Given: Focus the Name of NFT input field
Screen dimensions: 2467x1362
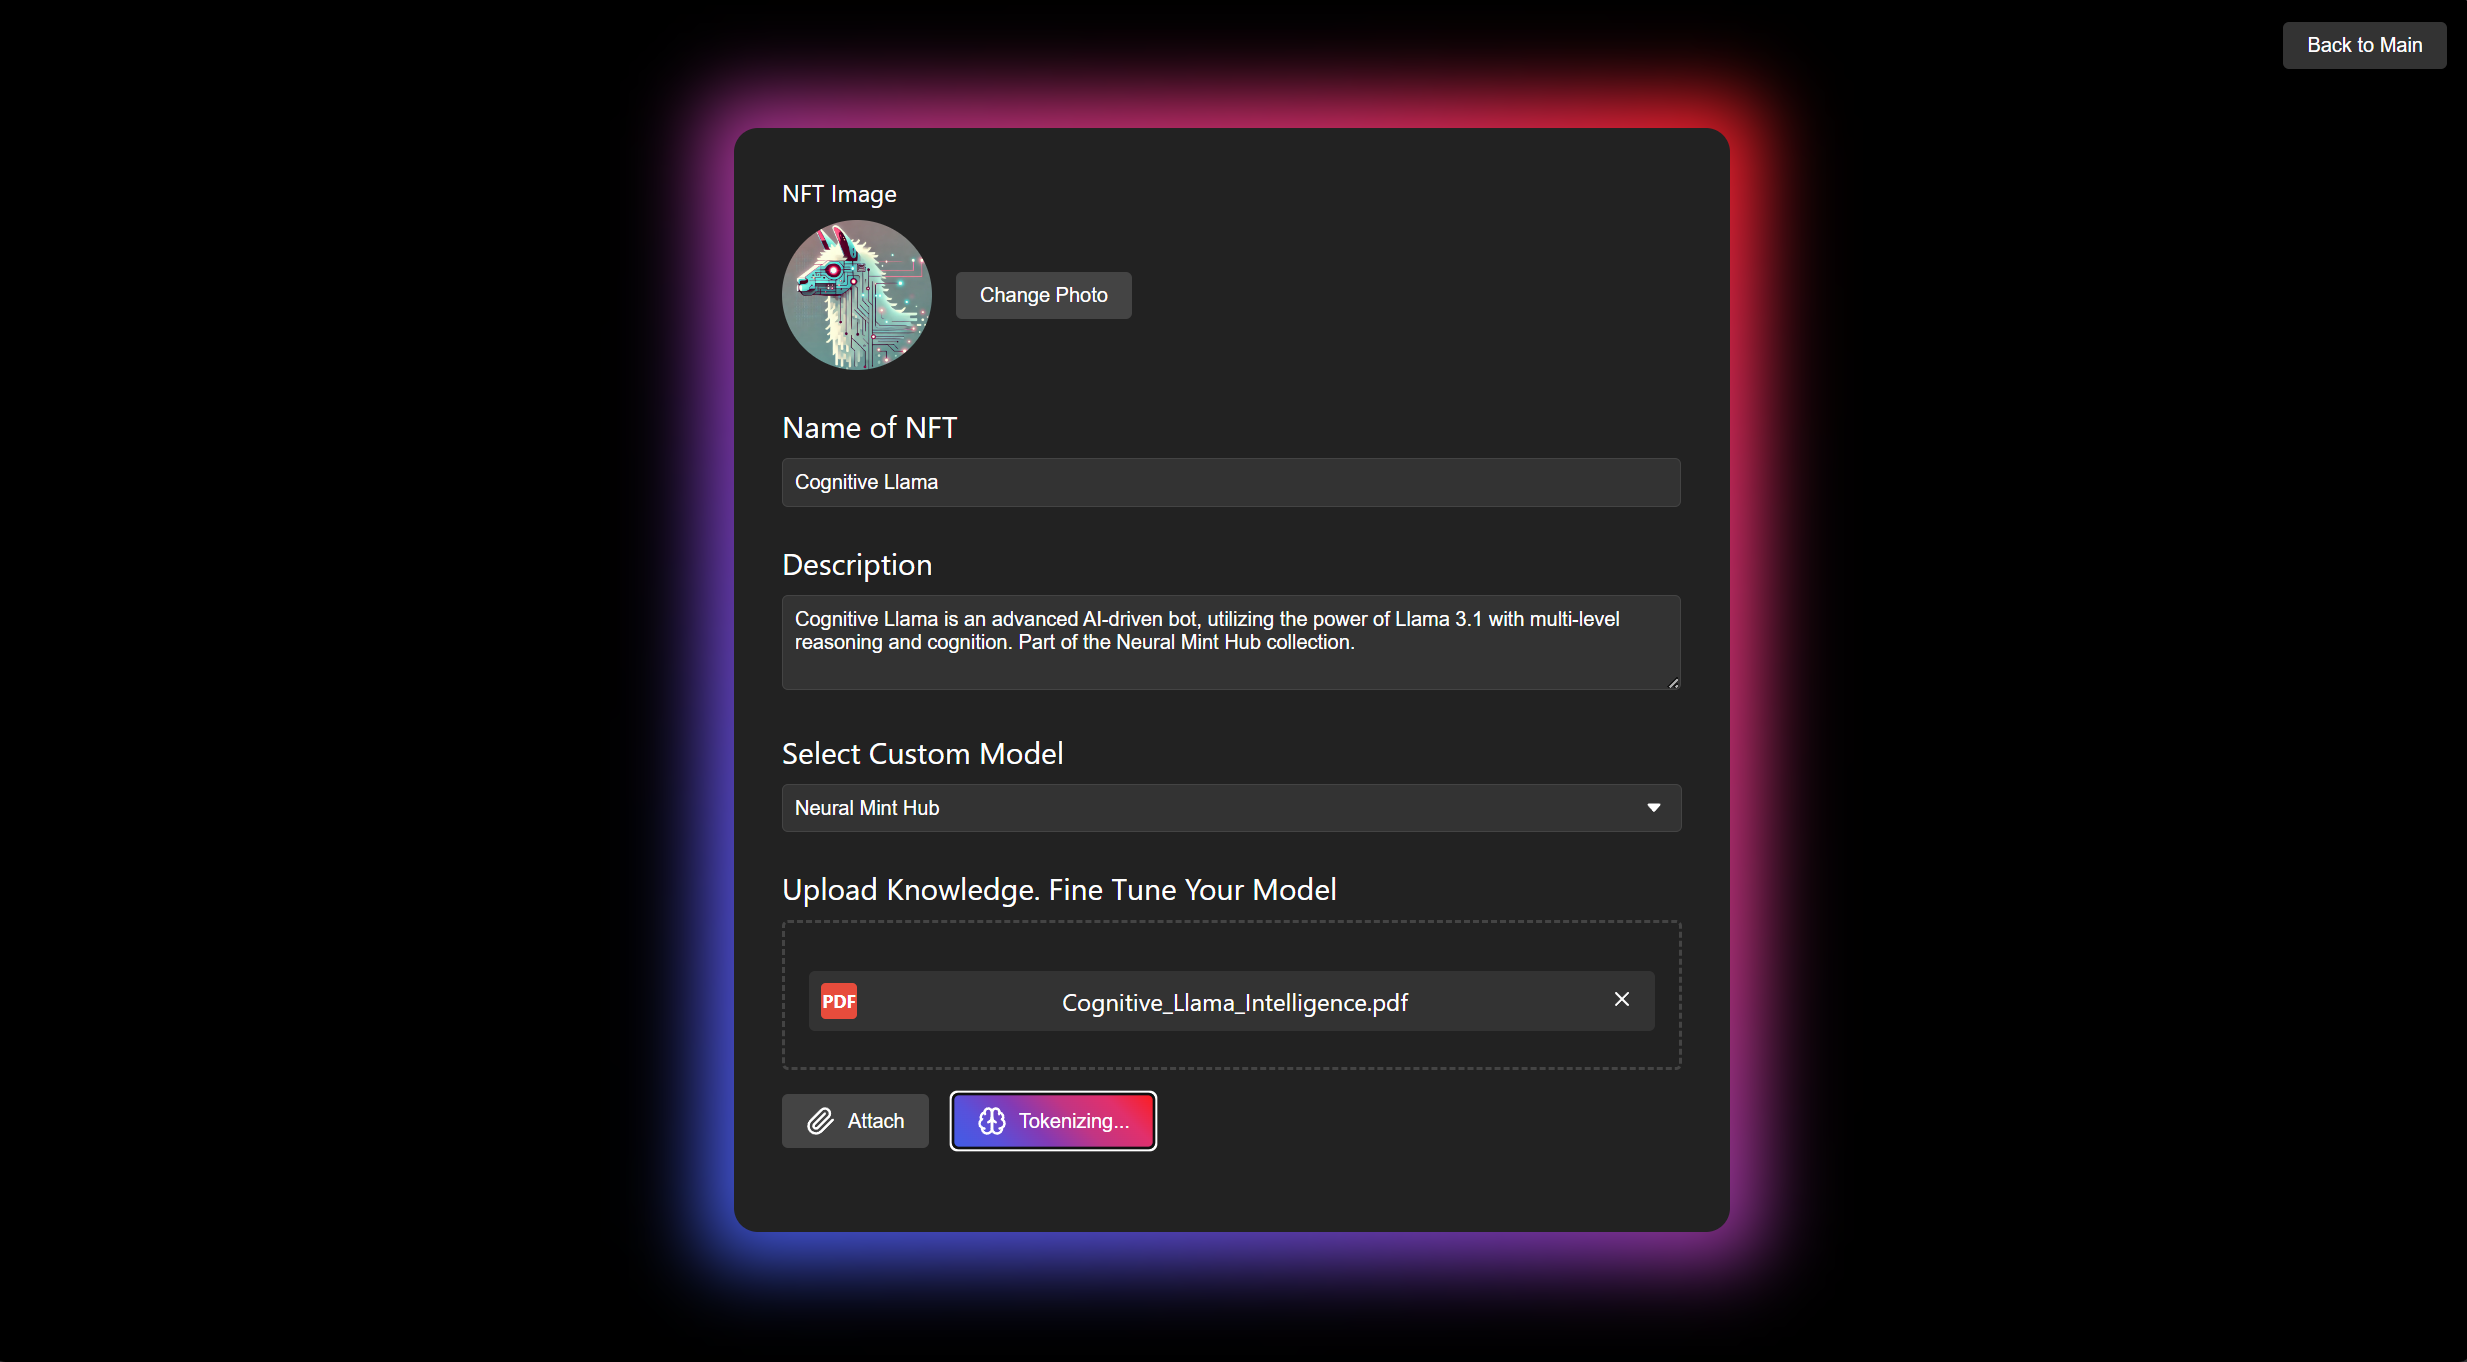Looking at the screenshot, I should coord(1230,482).
